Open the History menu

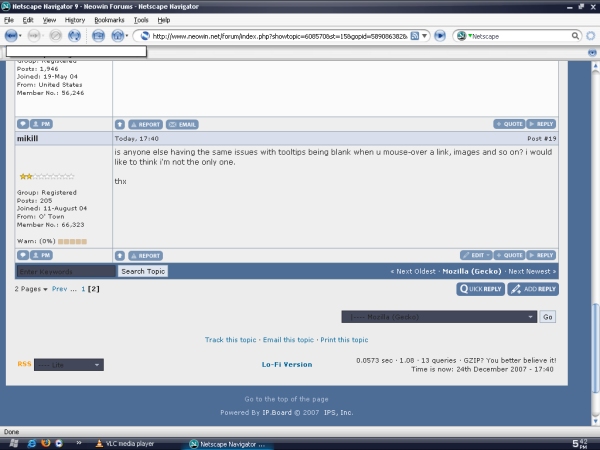point(75,20)
